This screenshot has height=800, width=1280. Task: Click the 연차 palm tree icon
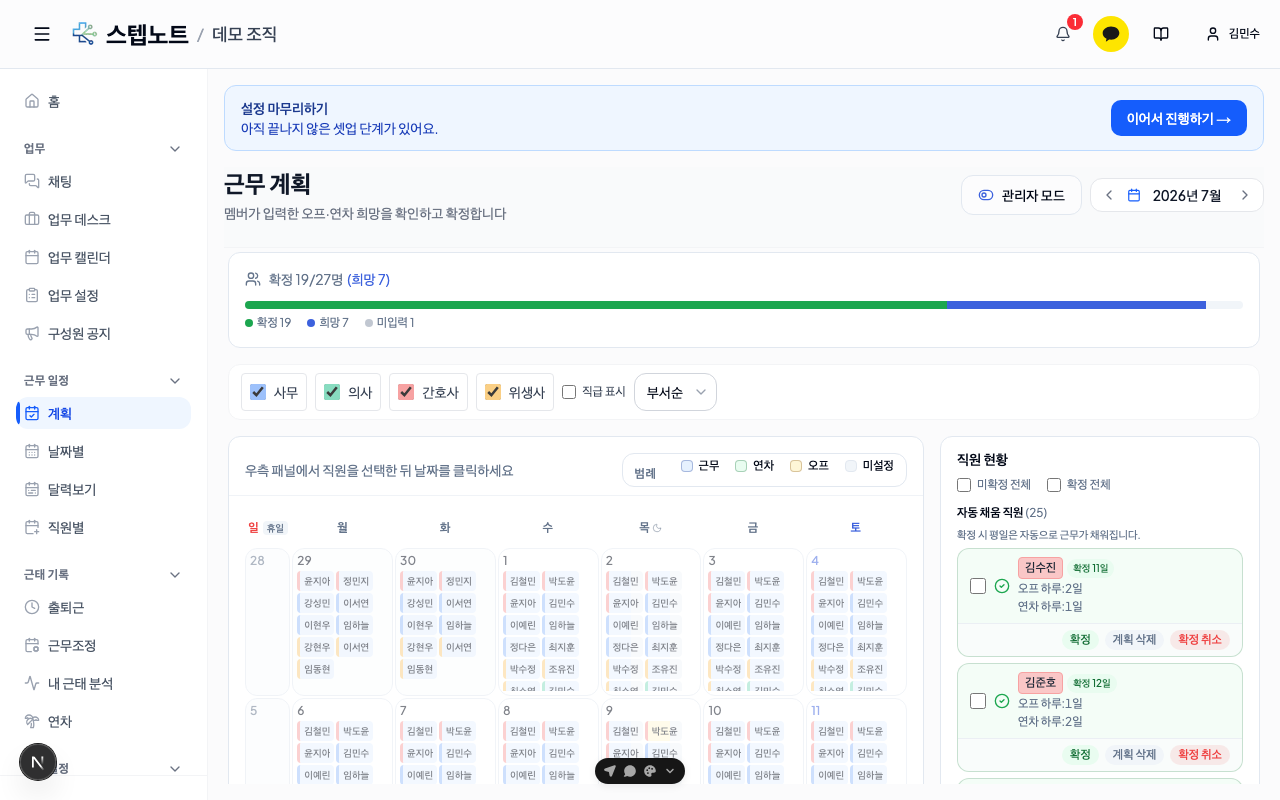pyautogui.click(x=32, y=721)
